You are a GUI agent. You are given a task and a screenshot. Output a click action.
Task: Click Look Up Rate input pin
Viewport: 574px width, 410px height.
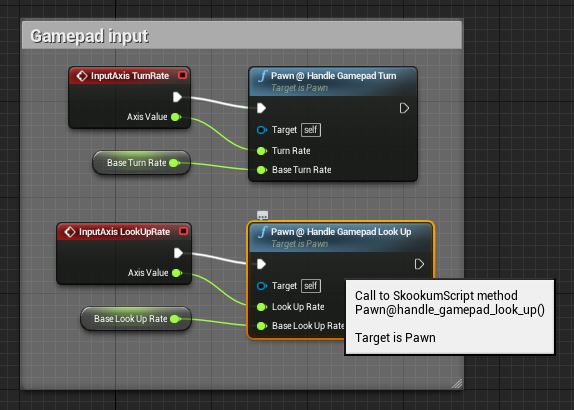pyautogui.click(x=261, y=307)
